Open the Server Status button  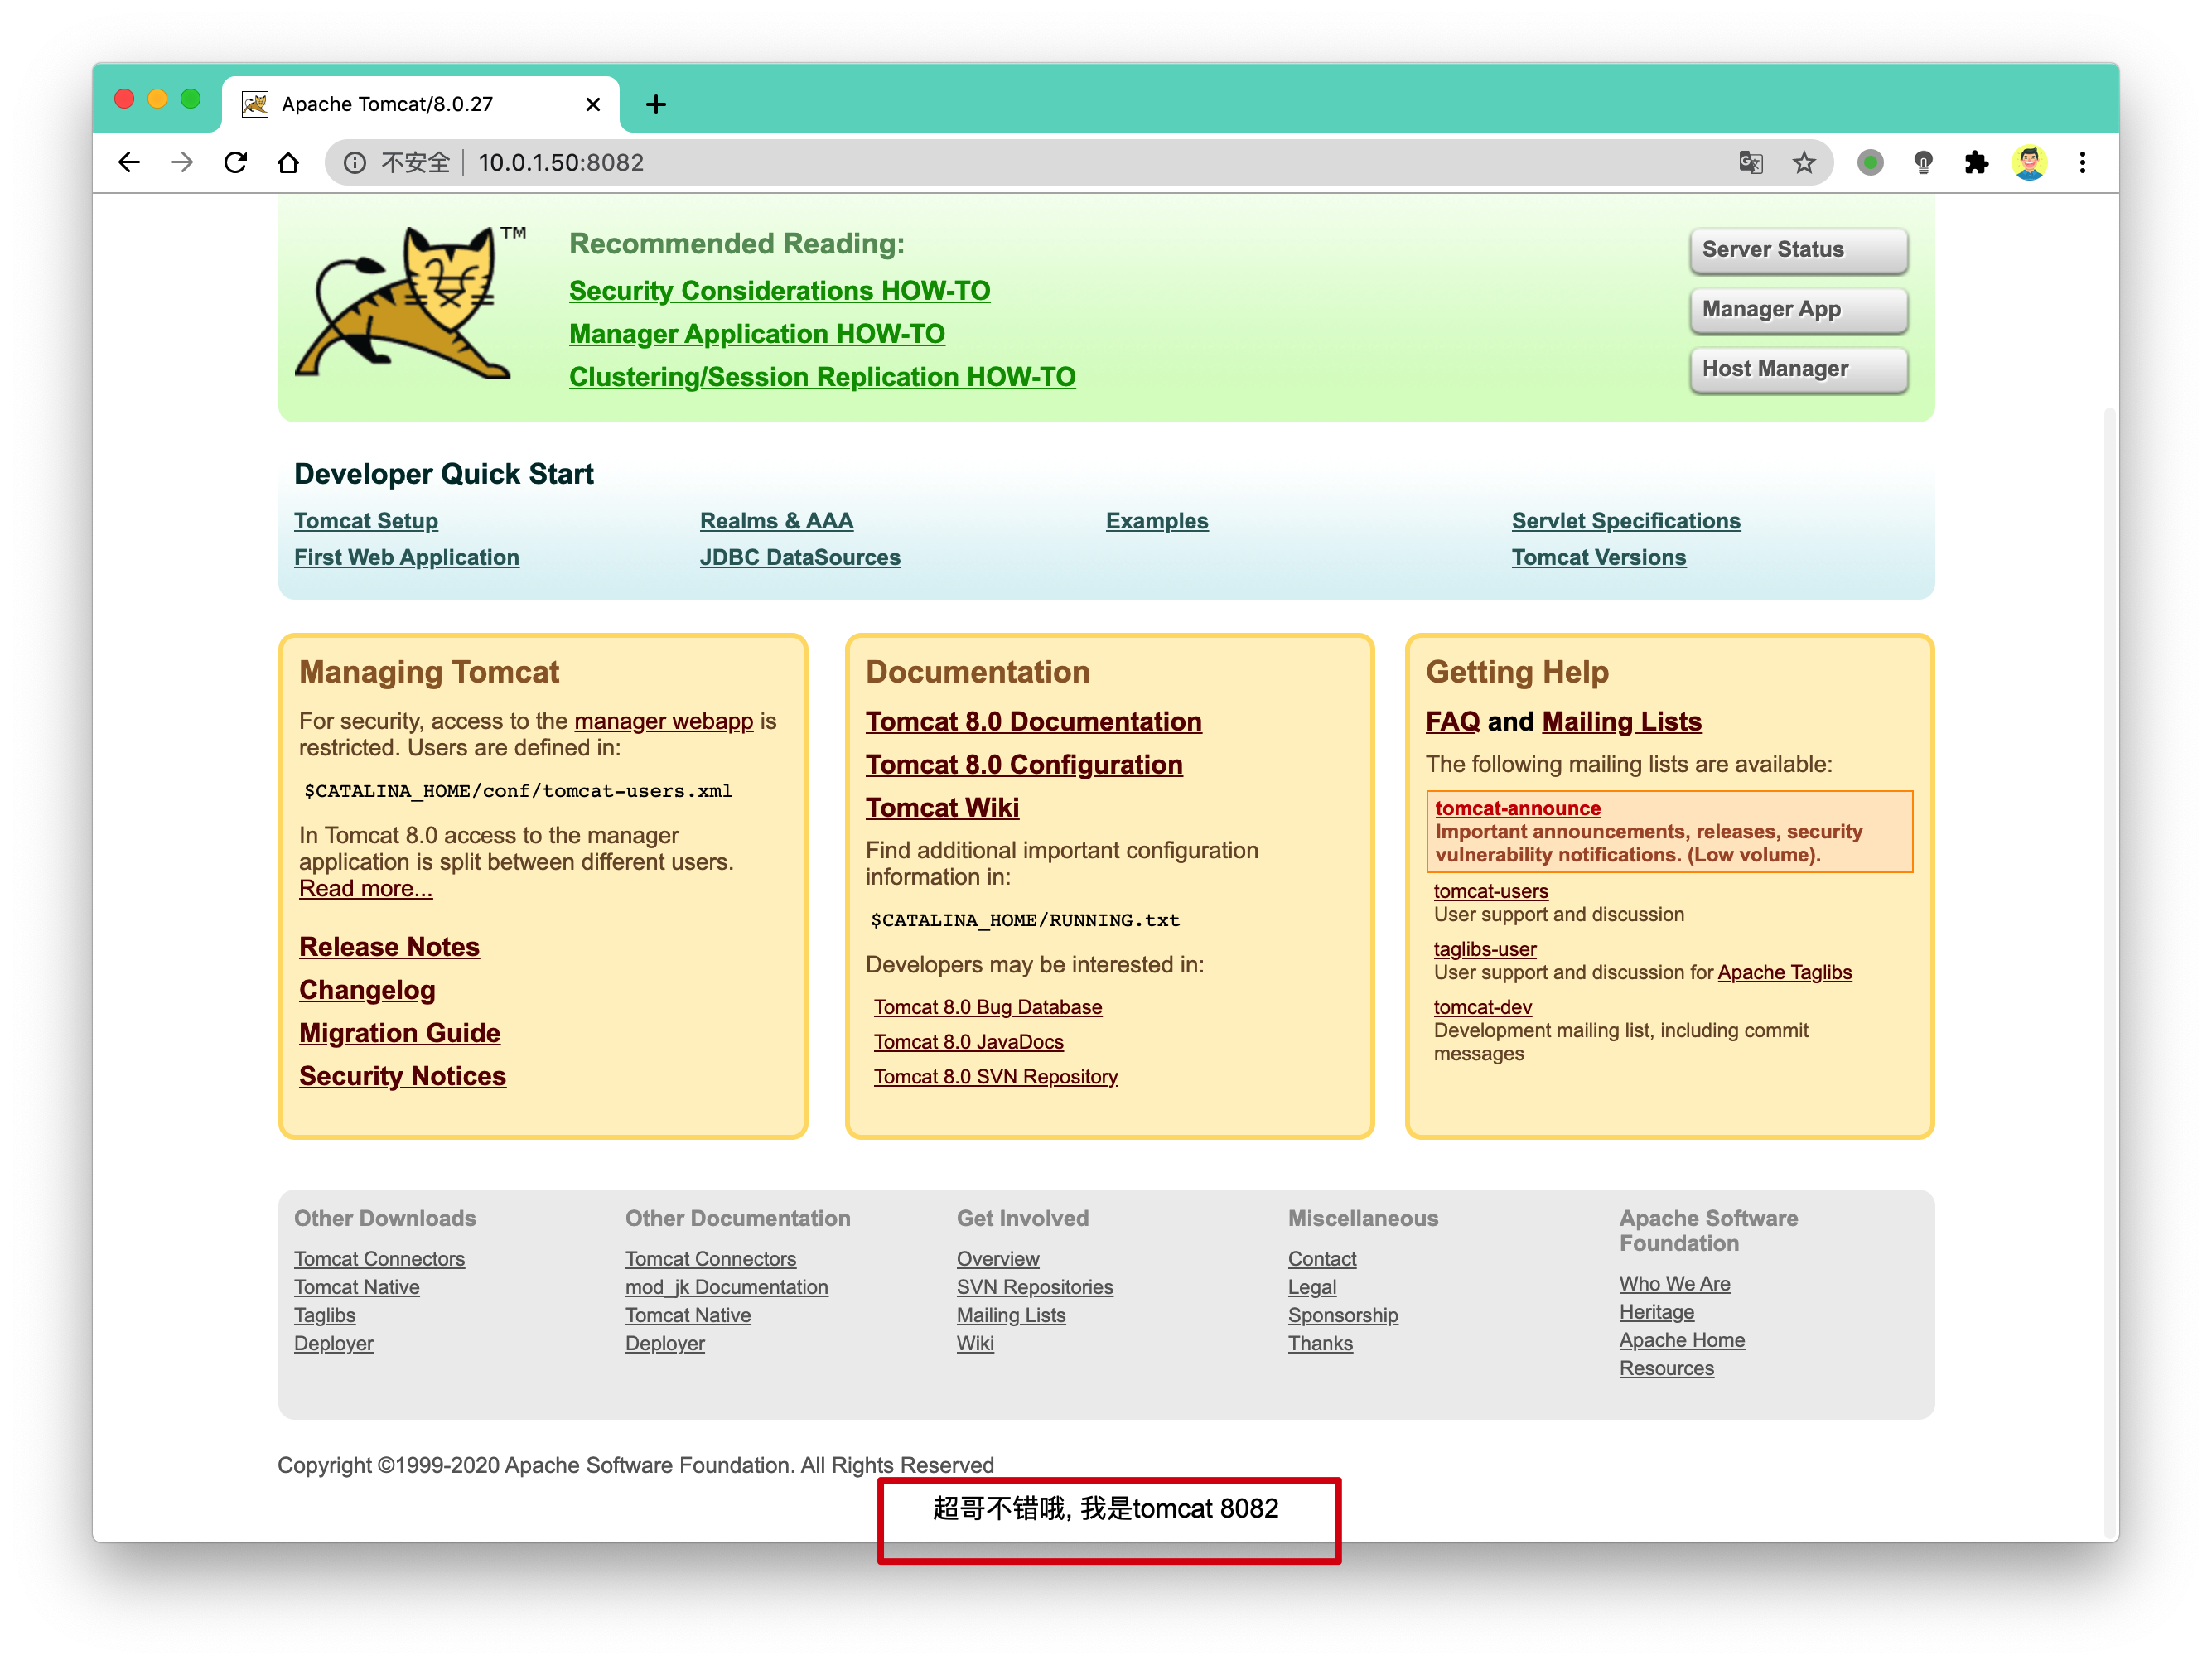(x=1798, y=250)
